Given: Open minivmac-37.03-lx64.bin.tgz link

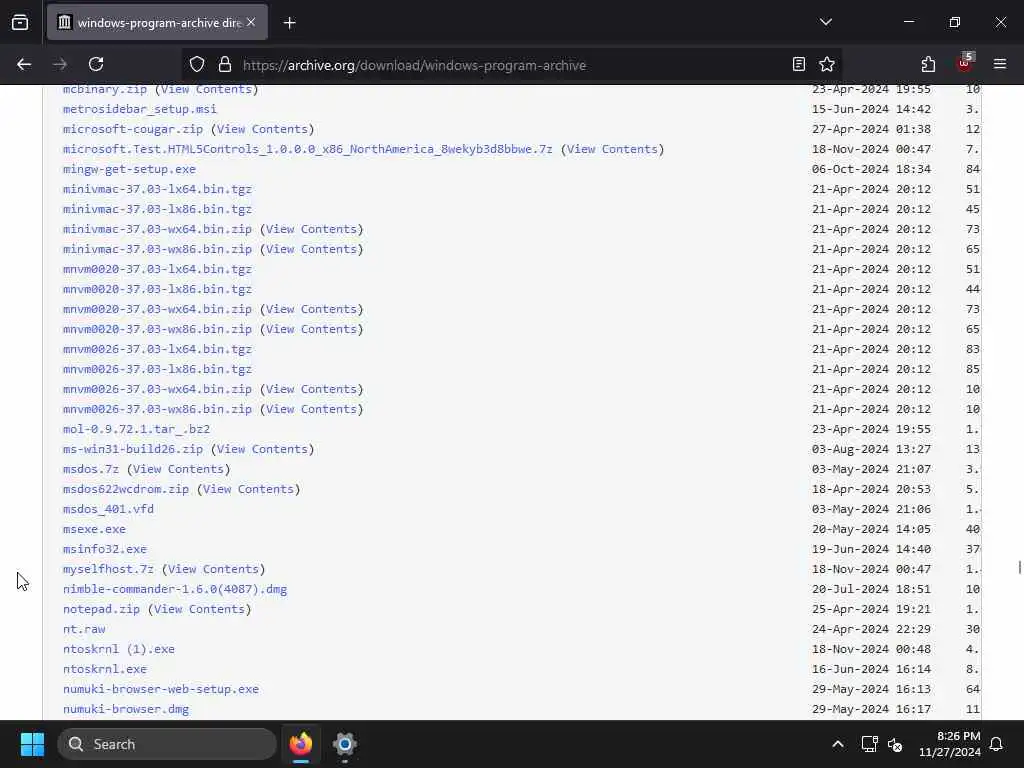Looking at the screenshot, I should (x=157, y=189).
